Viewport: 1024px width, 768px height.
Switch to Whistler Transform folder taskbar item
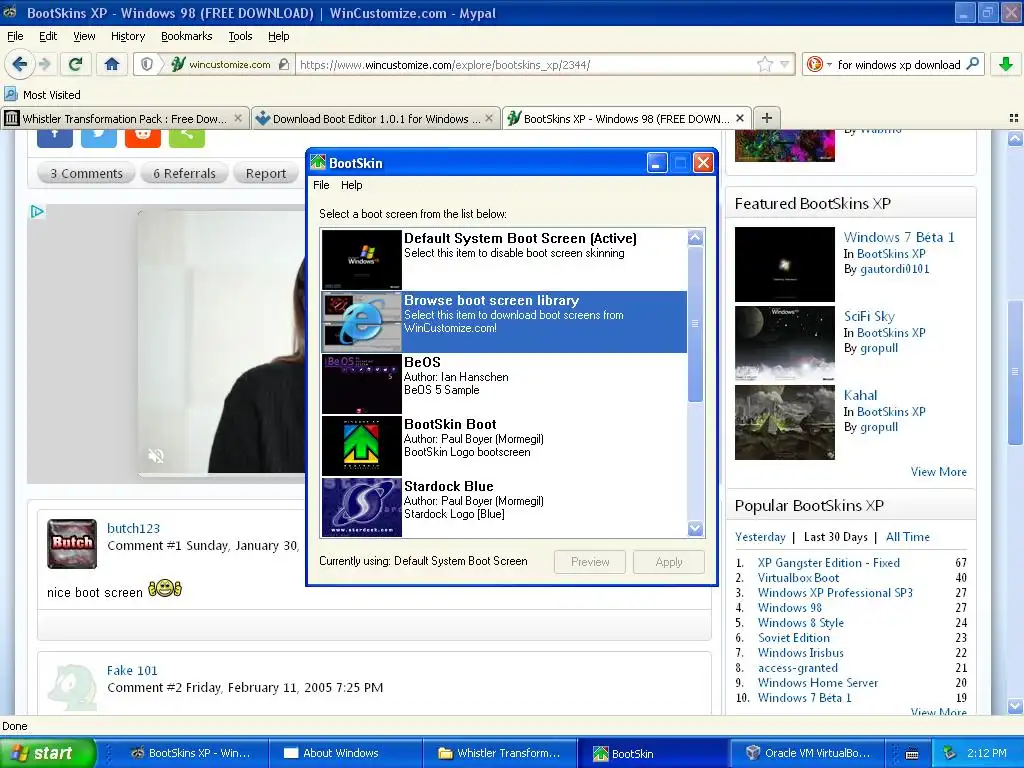click(499, 753)
